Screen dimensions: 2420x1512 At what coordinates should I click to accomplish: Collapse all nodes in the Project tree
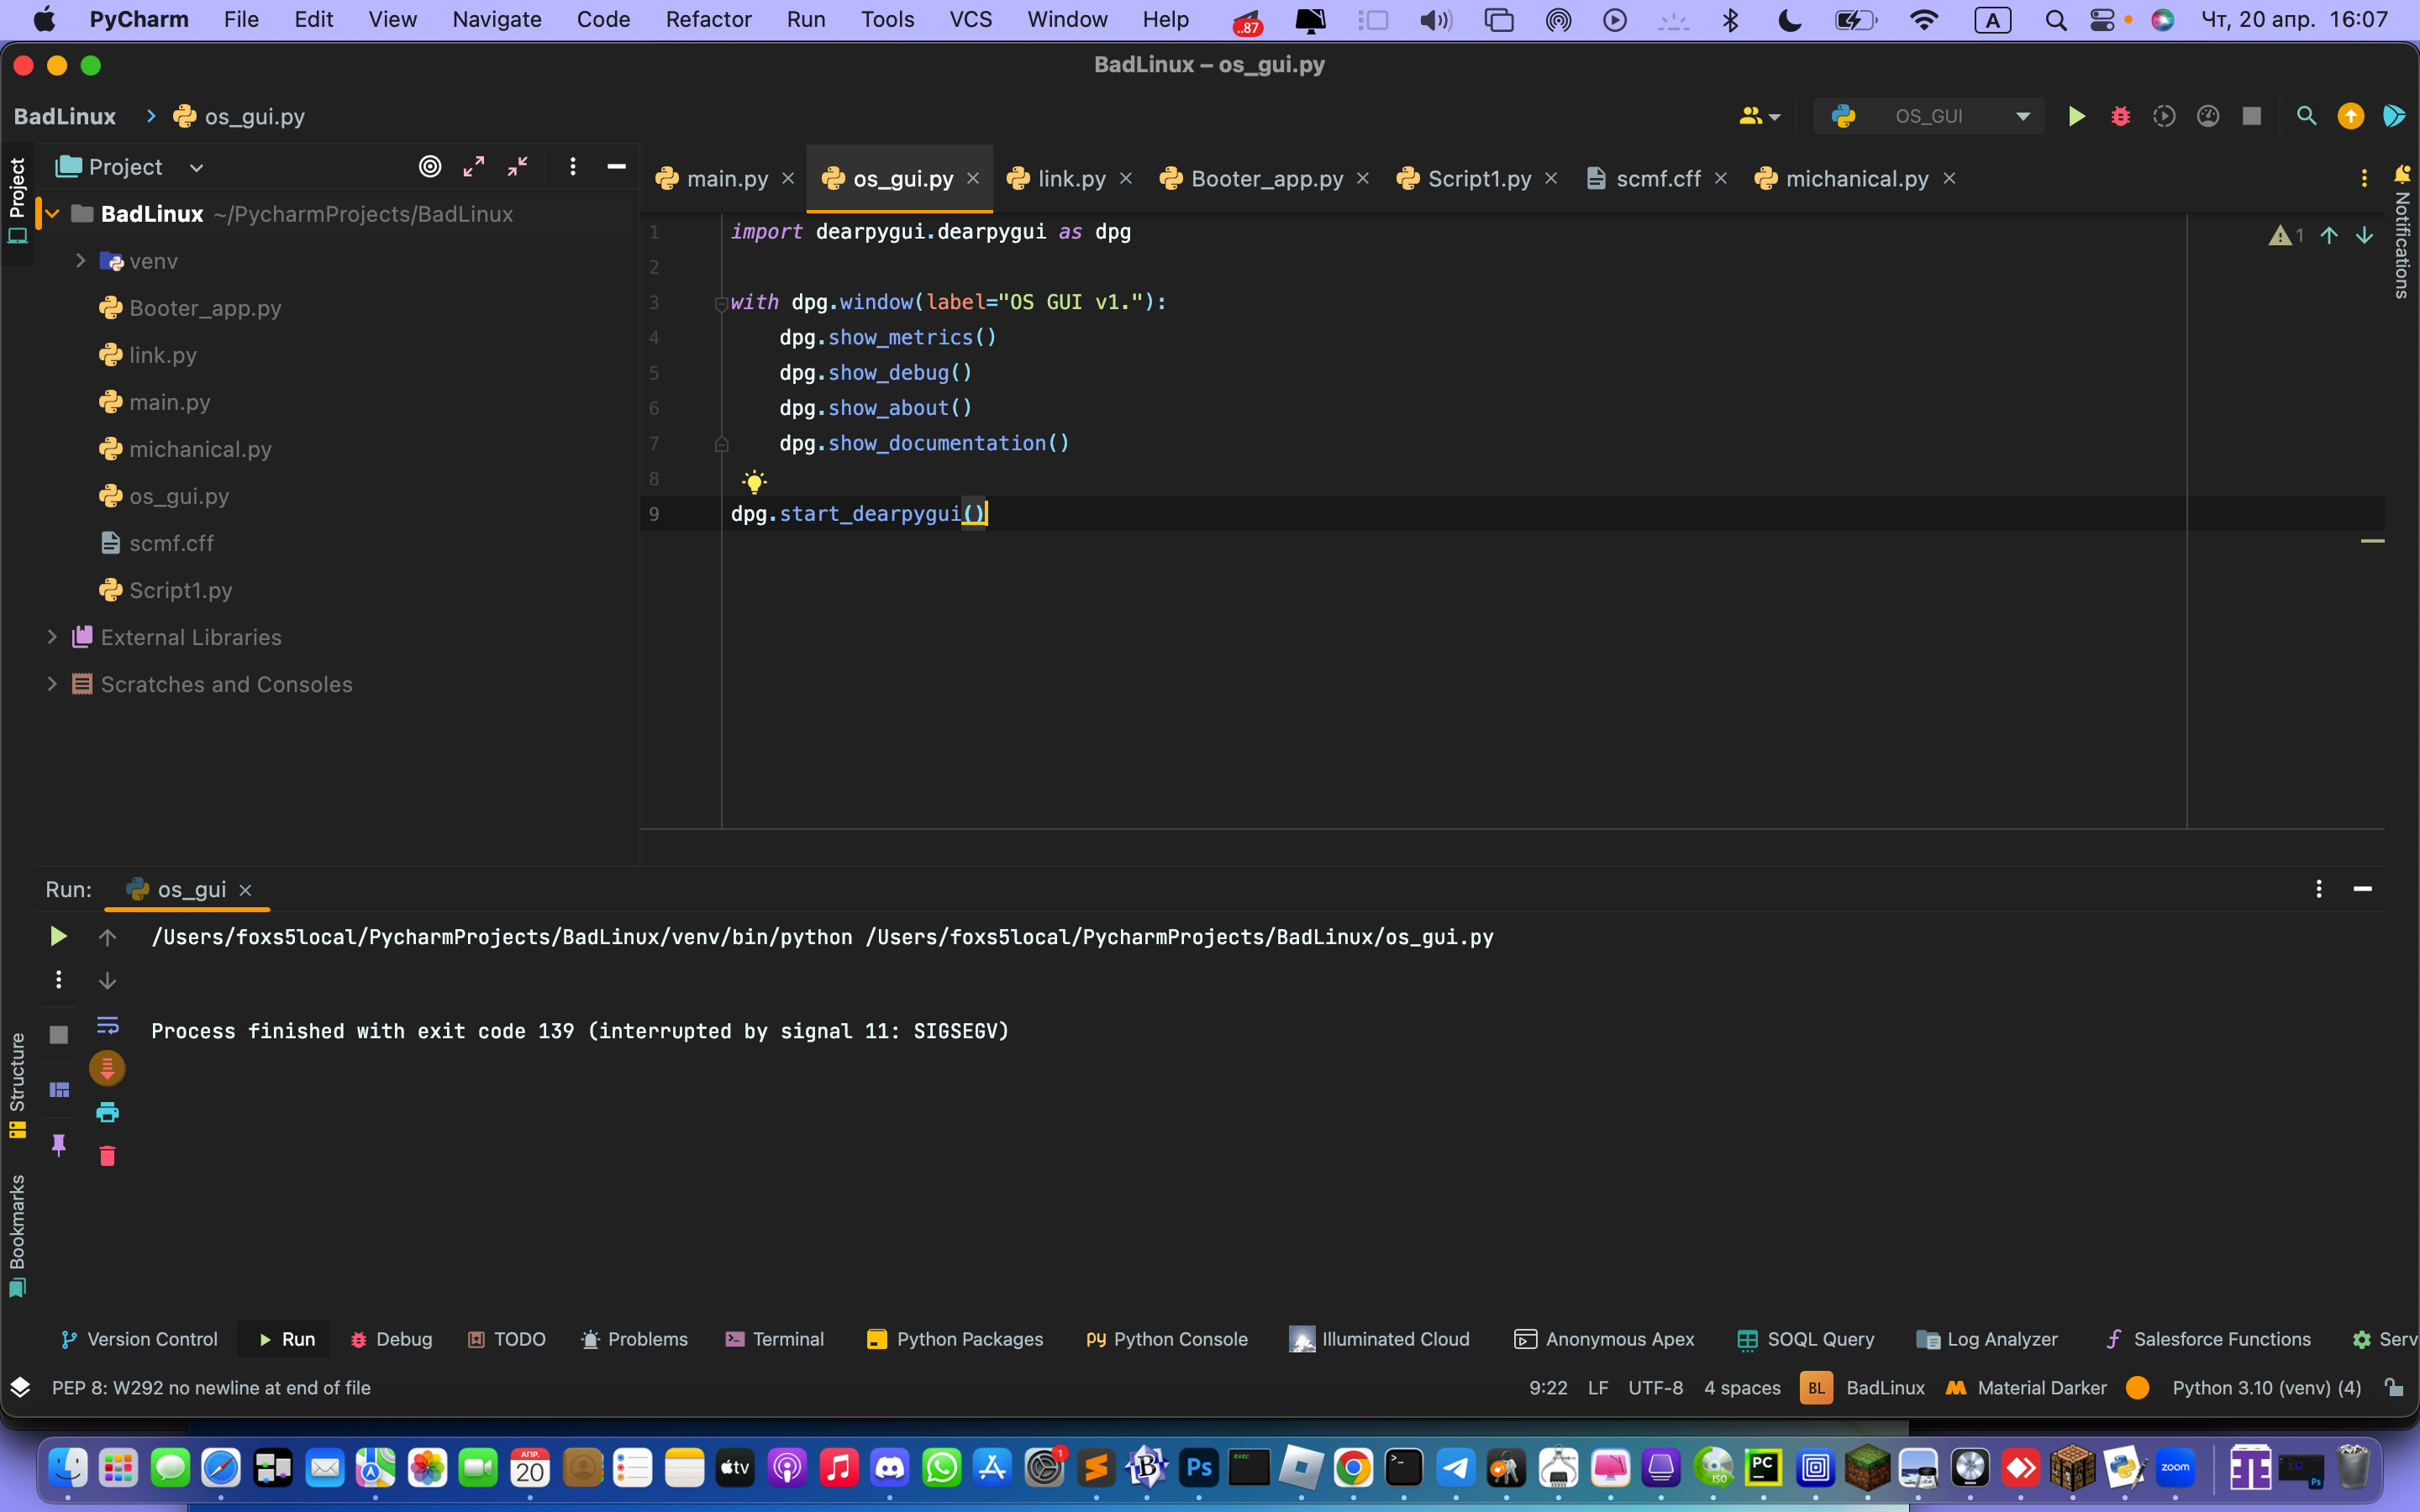517,166
